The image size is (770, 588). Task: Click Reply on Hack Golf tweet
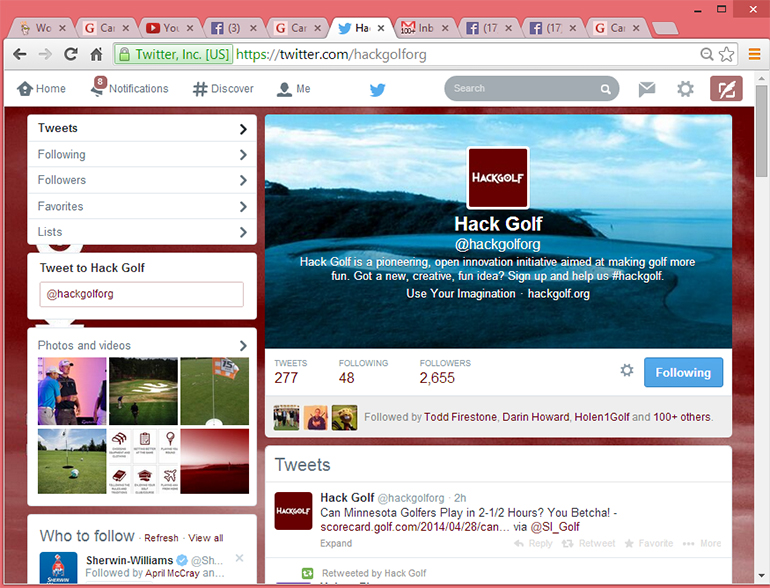pyautogui.click(x=533, y=543)
